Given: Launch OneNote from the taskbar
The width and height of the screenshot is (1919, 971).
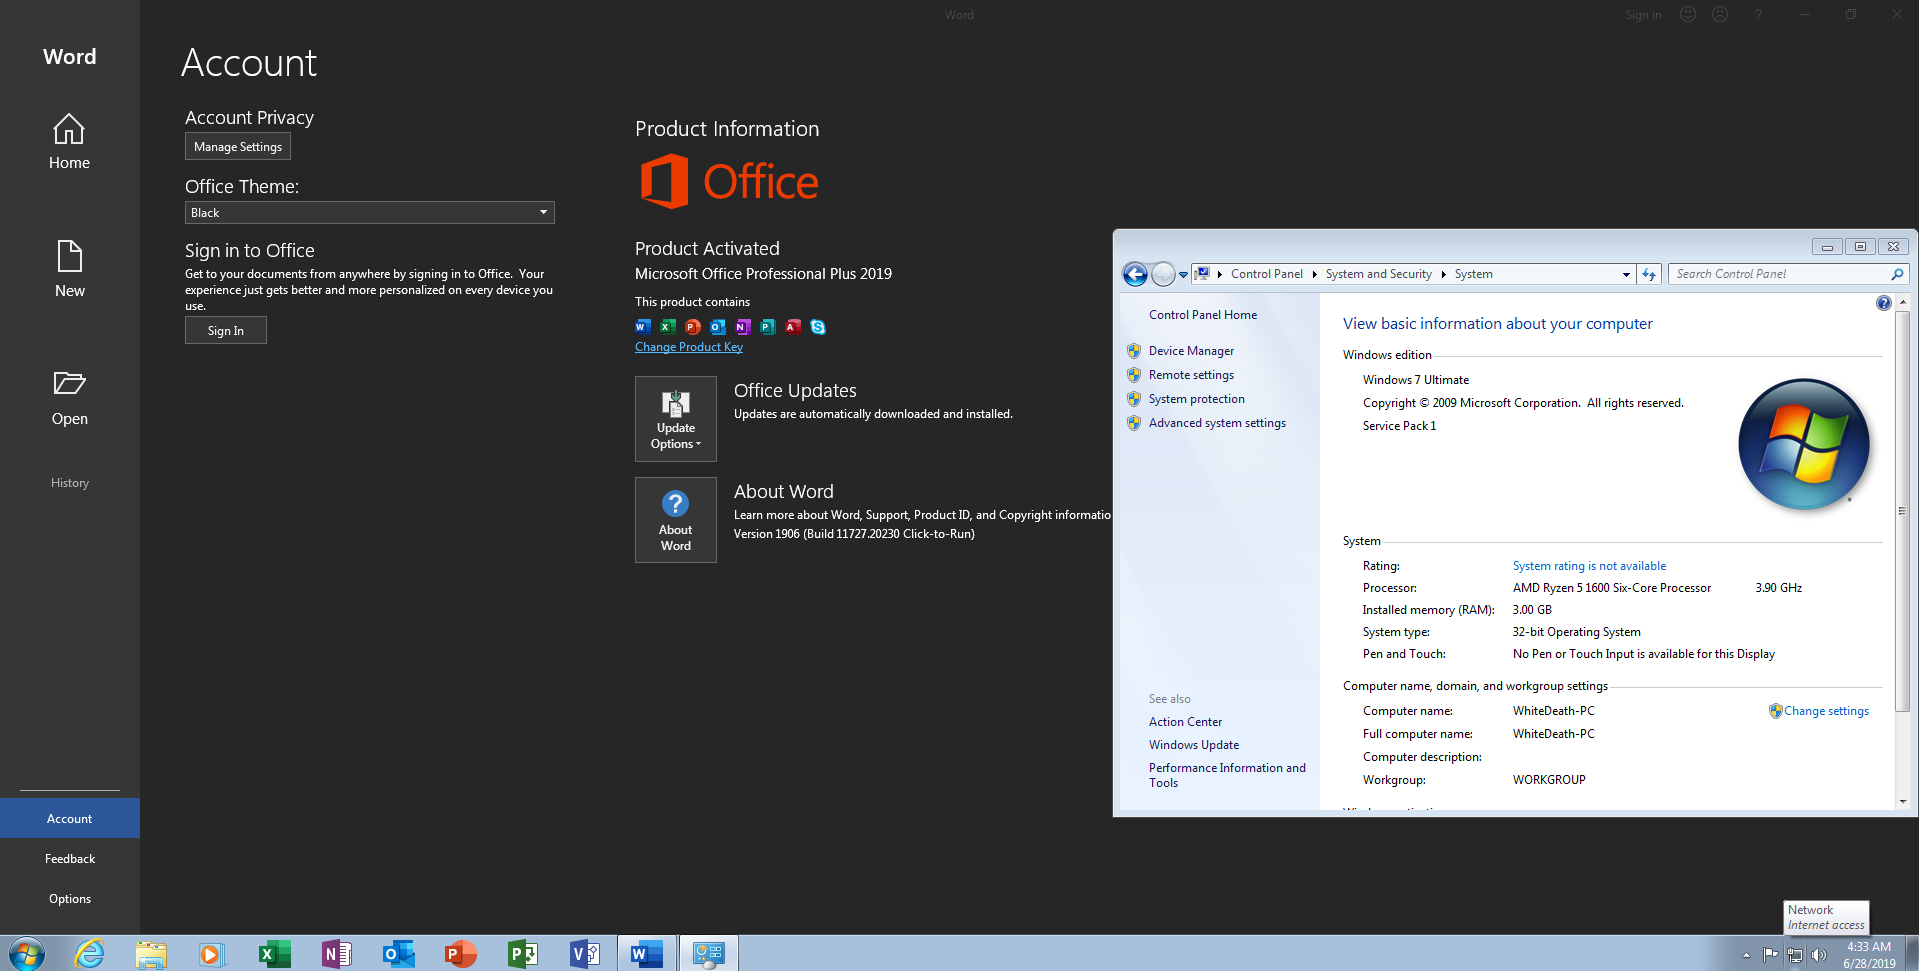Looking at the screenshot, I should 336,954.
